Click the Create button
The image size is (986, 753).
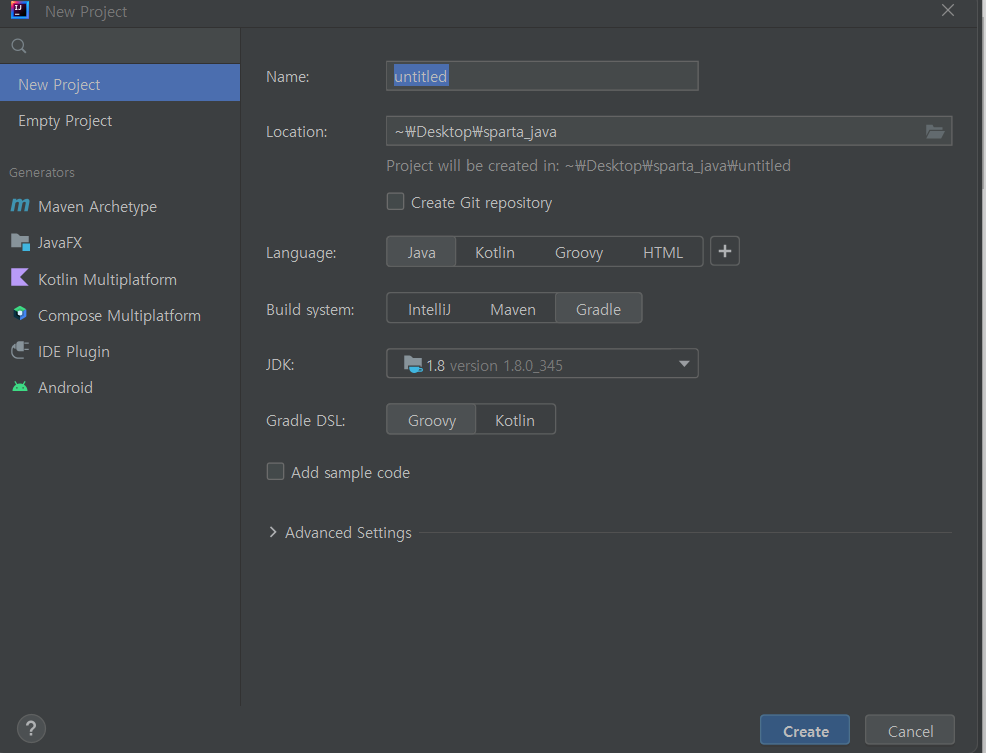[x=804, y=730]
